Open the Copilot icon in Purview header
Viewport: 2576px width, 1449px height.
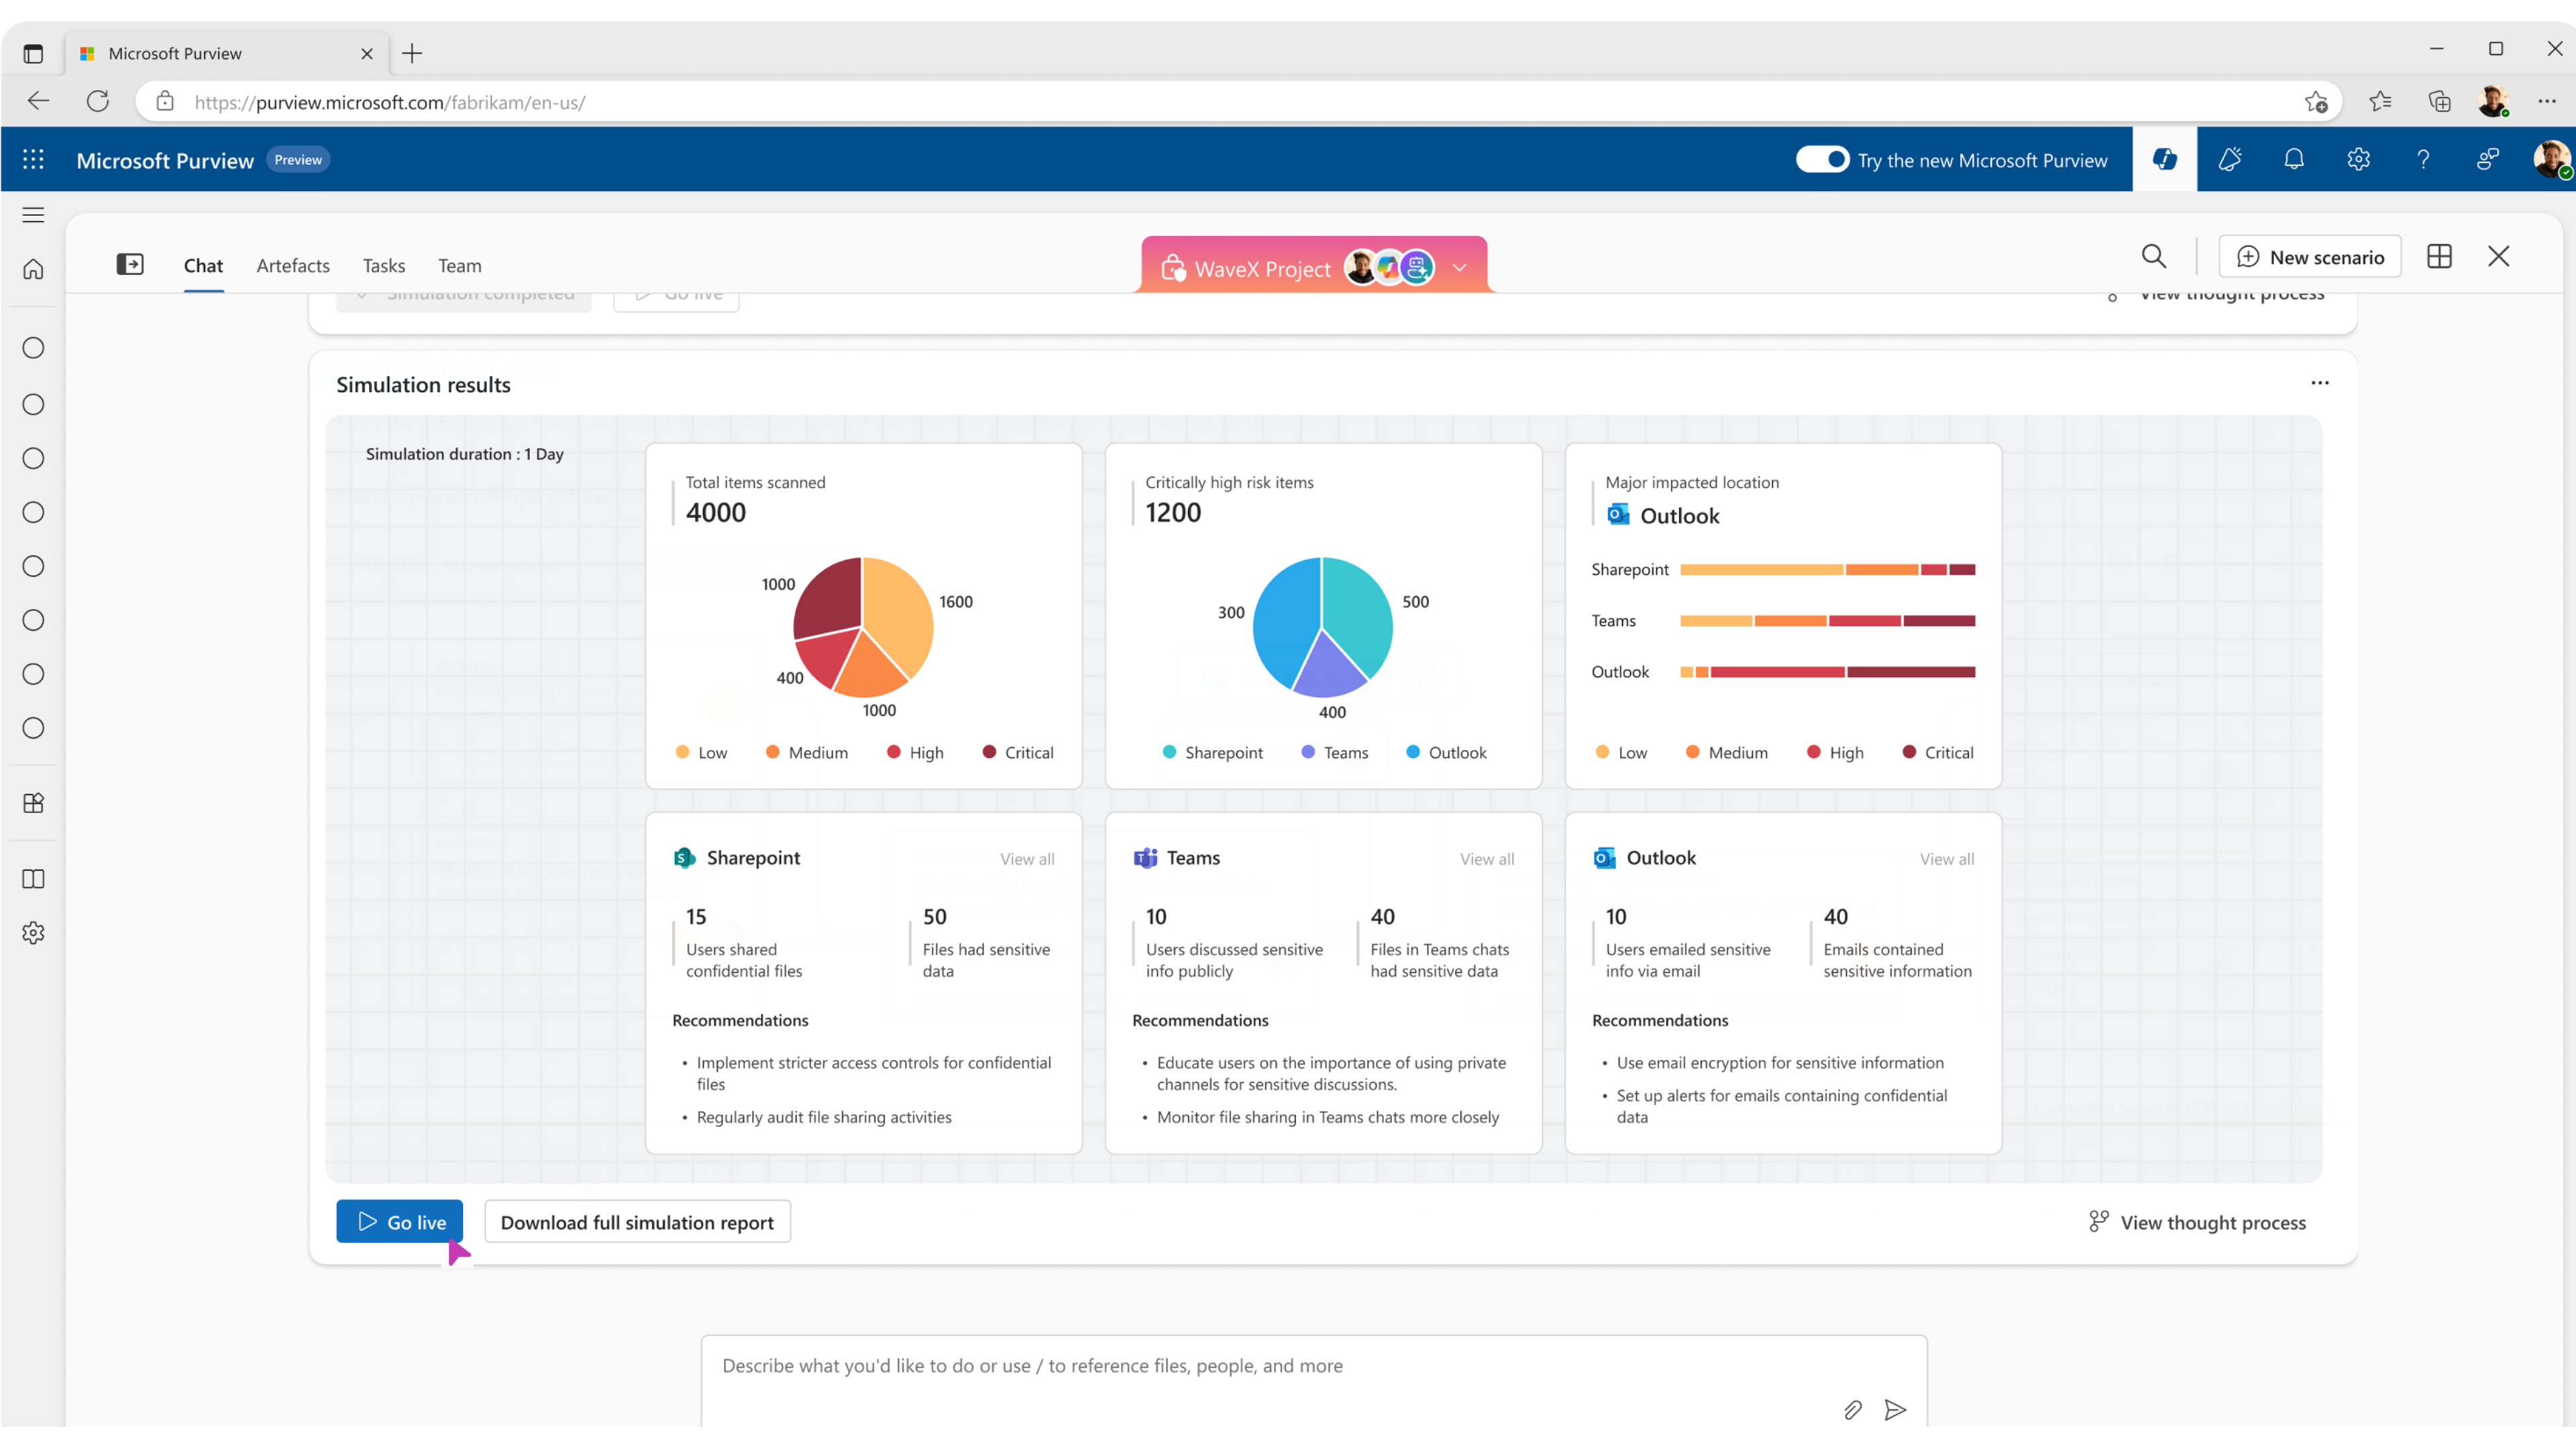(2164, 159)
